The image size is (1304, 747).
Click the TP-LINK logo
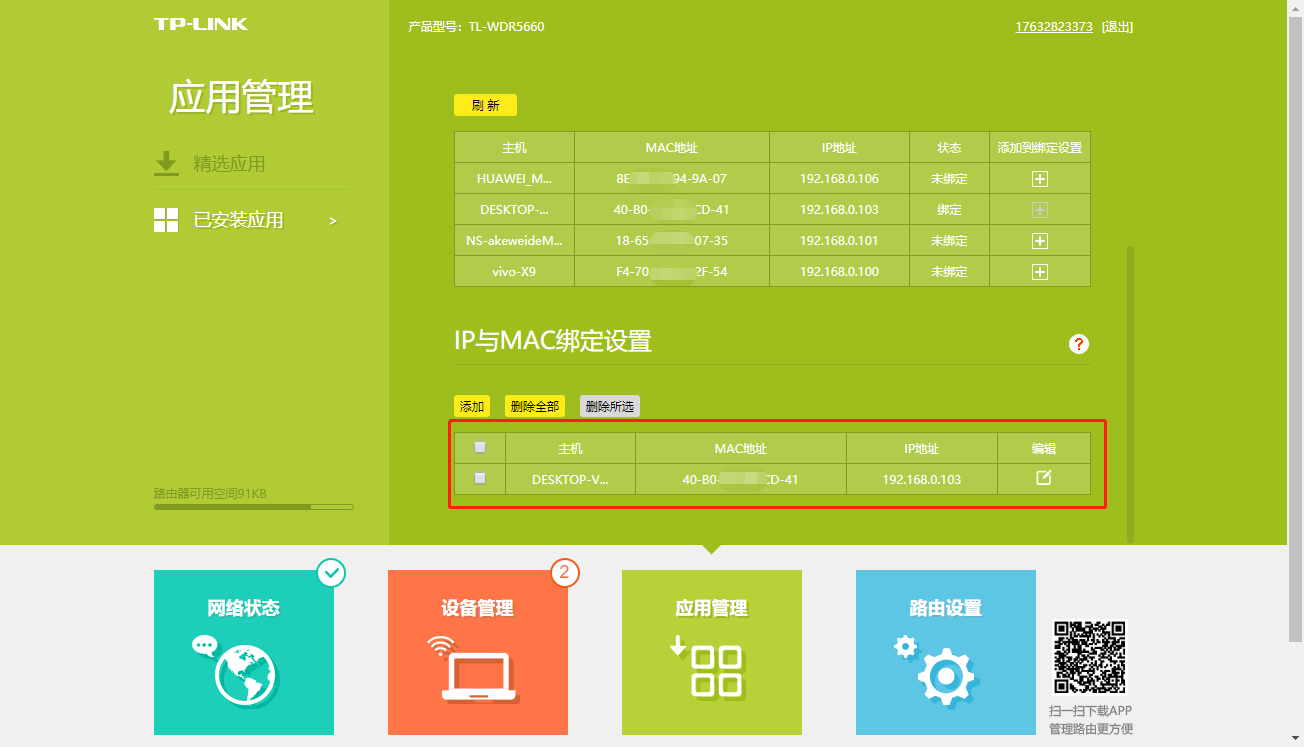(x=201, y=24)
